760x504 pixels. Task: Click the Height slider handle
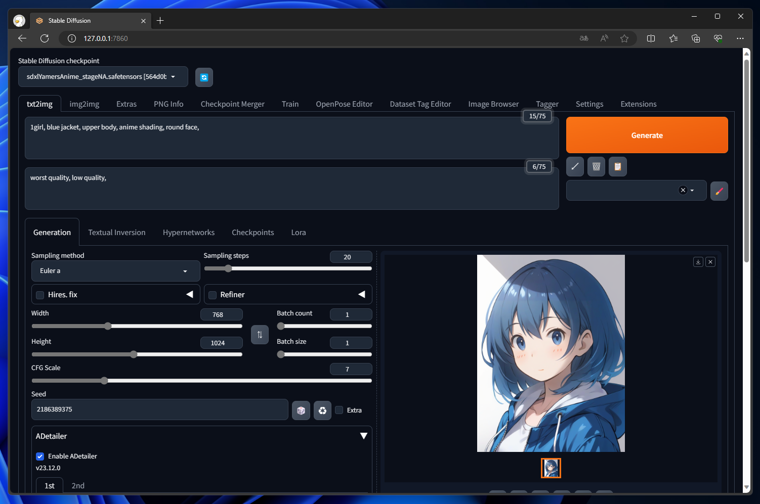[x=133, y=354]
